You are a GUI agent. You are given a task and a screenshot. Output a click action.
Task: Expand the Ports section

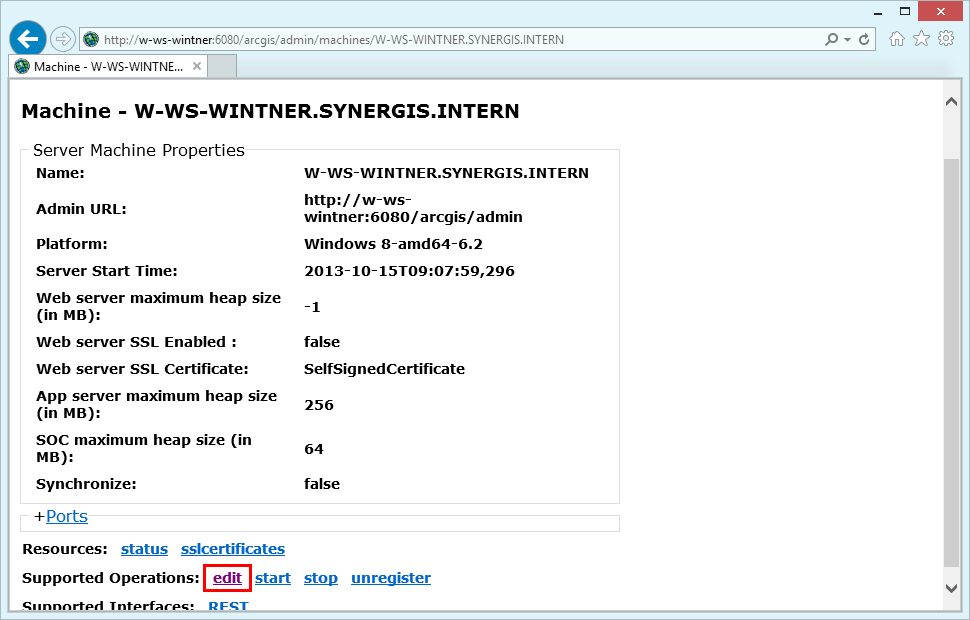click(67, 516)
